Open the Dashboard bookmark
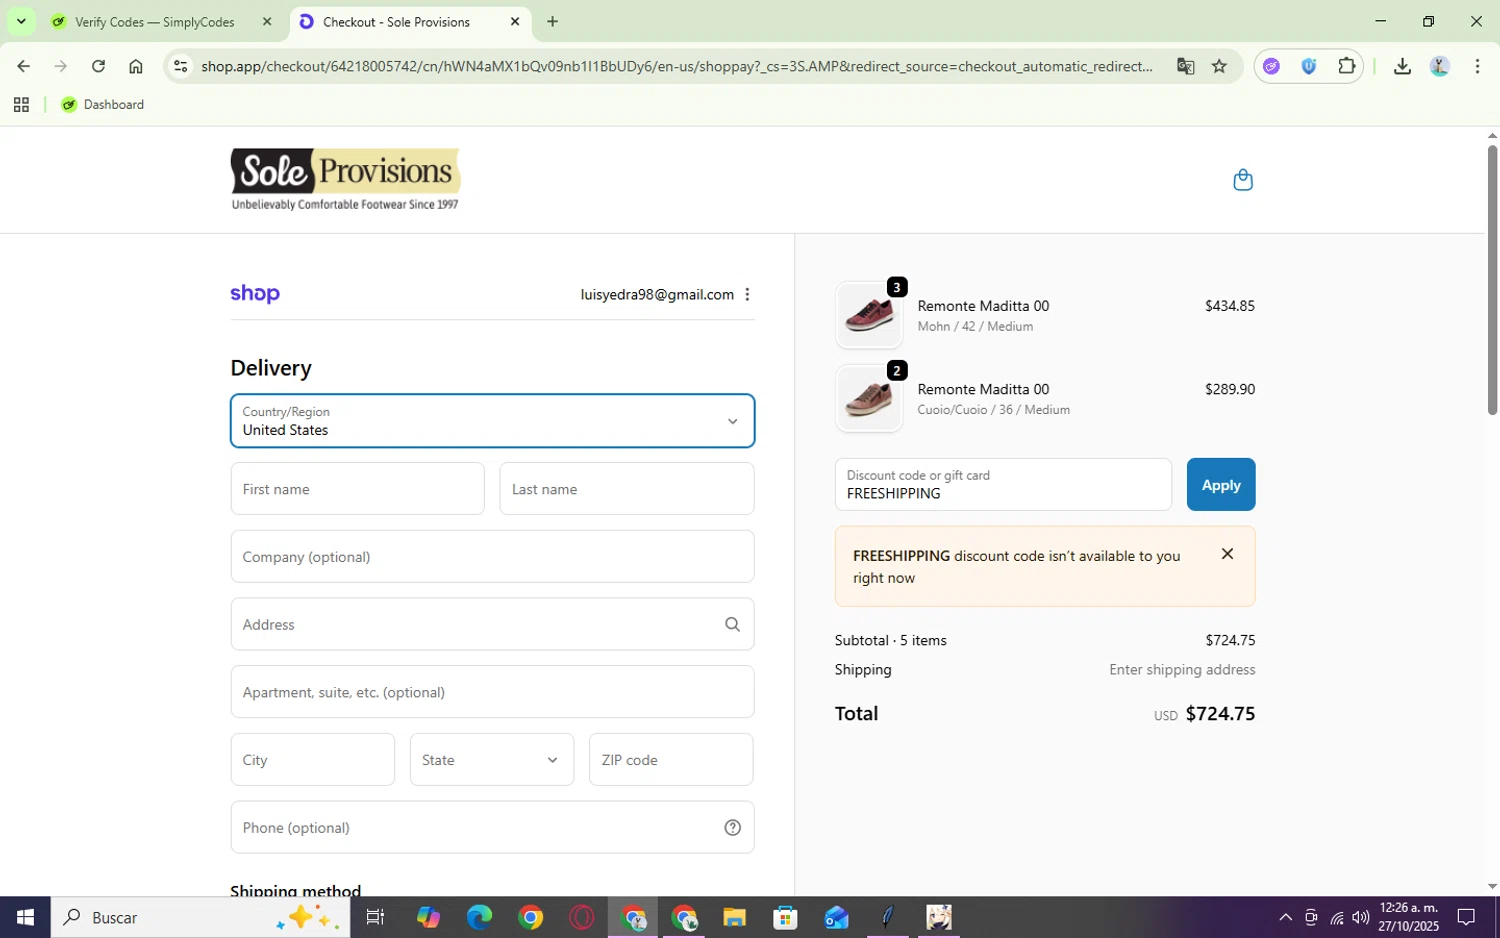This screenshot has width=1500, height=938. click(103, 104)
